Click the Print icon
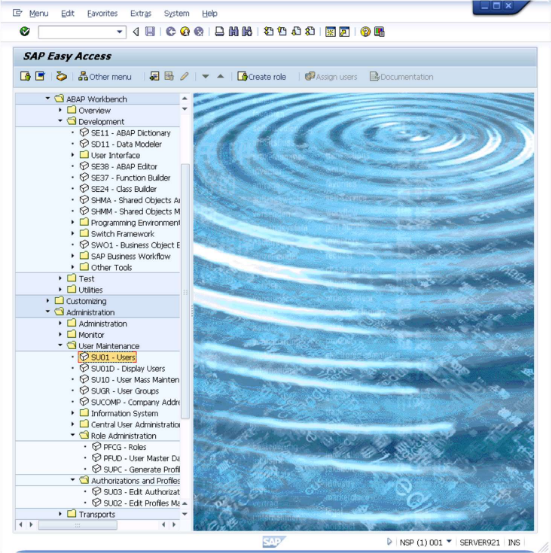The image size is (551, 553). 219,32
